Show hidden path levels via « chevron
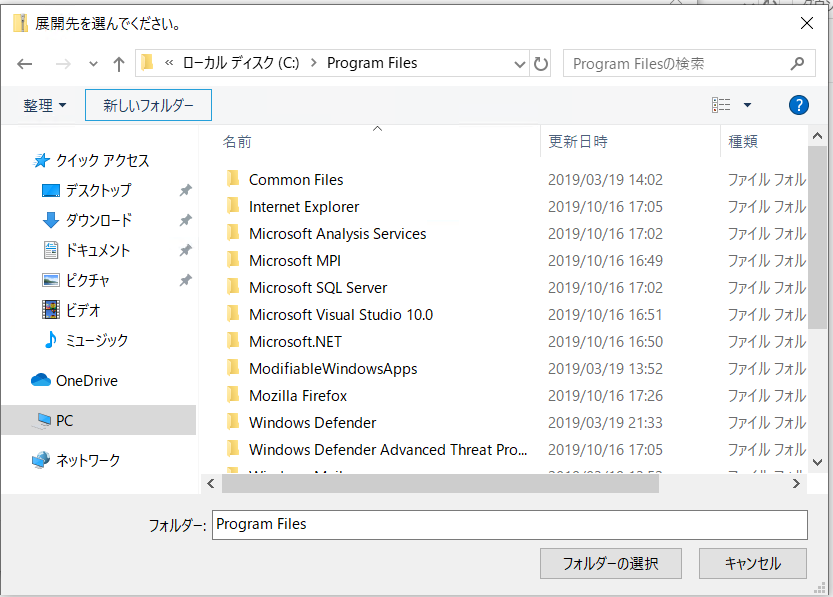 pos(169,63)
